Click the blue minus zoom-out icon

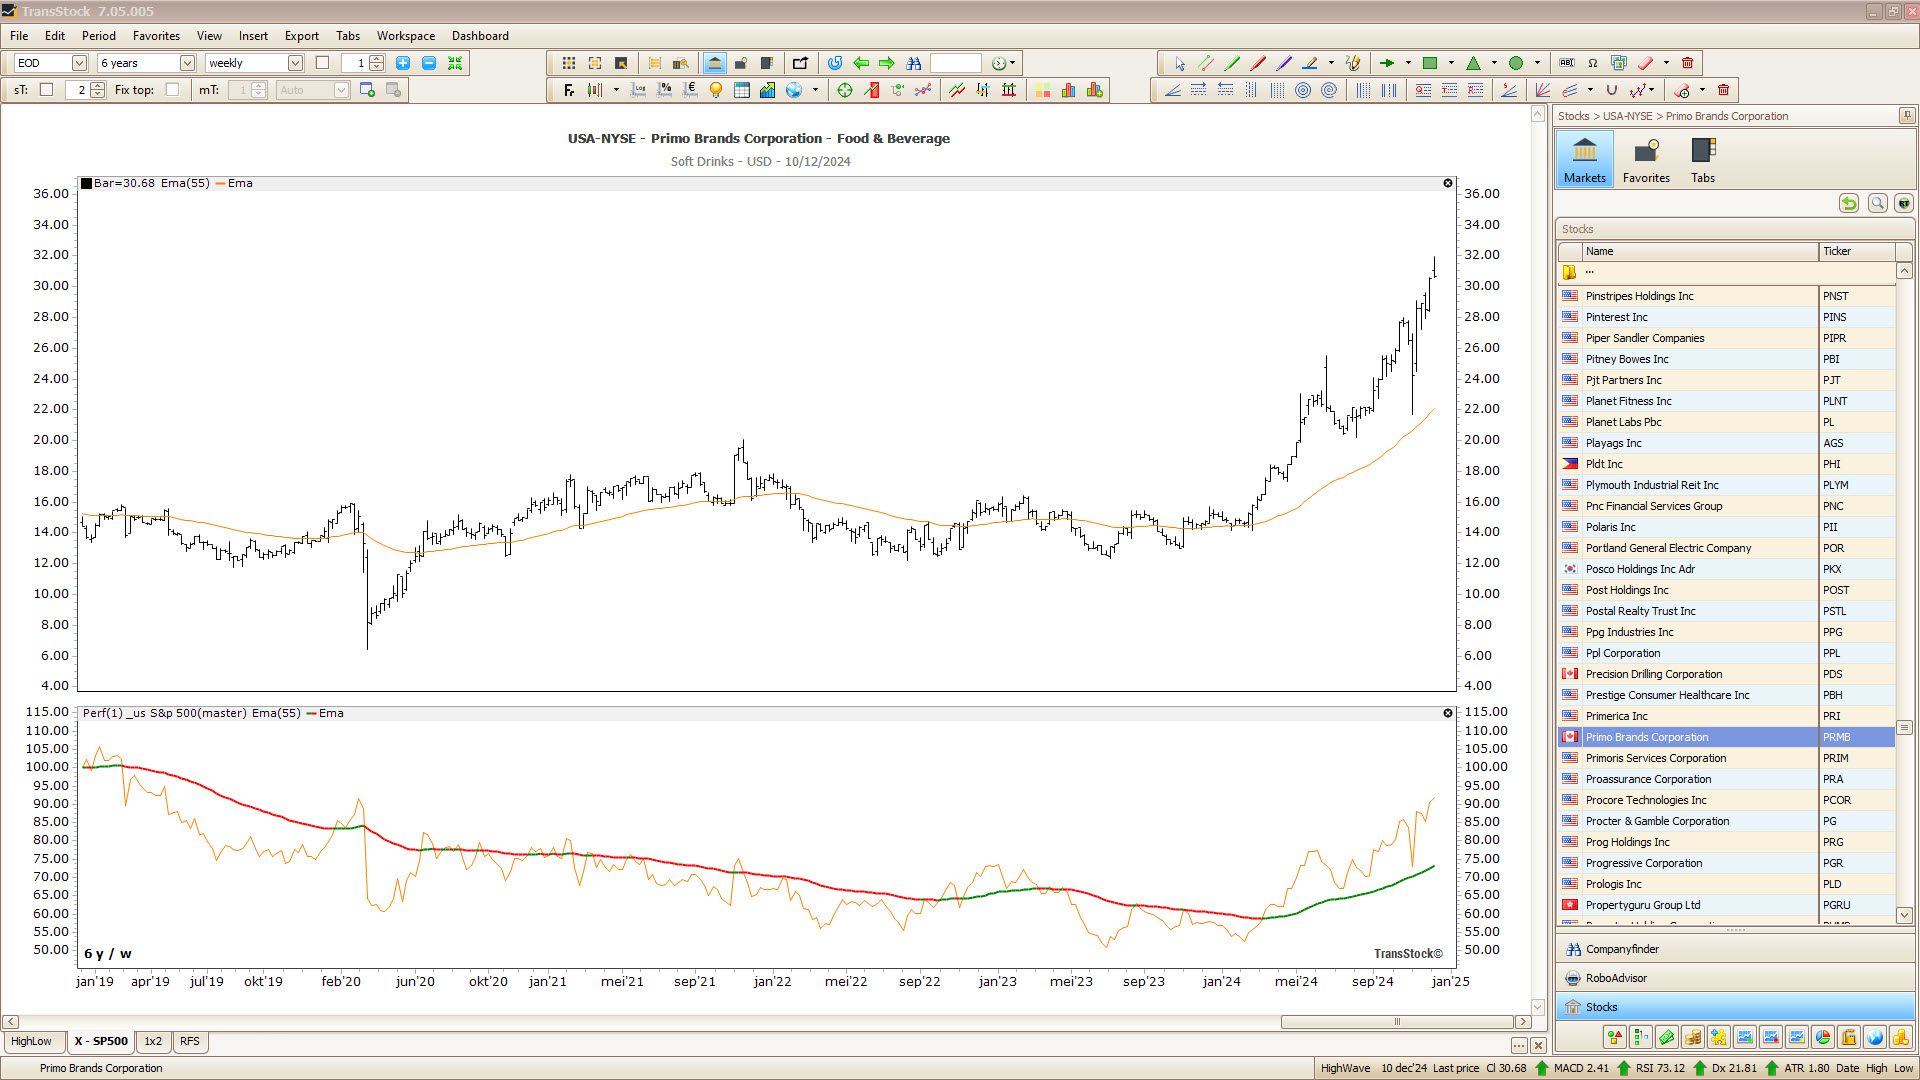[x=429, y=63]
